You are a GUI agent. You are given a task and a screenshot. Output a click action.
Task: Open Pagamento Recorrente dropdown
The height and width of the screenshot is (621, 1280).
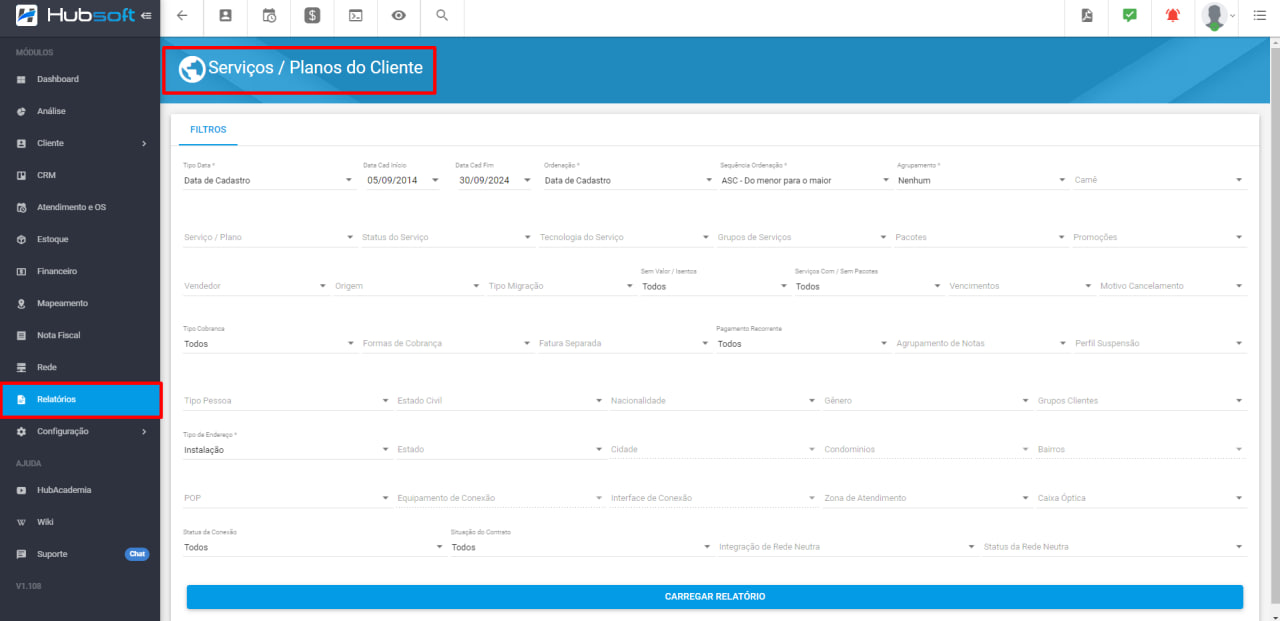pos(803,343)
